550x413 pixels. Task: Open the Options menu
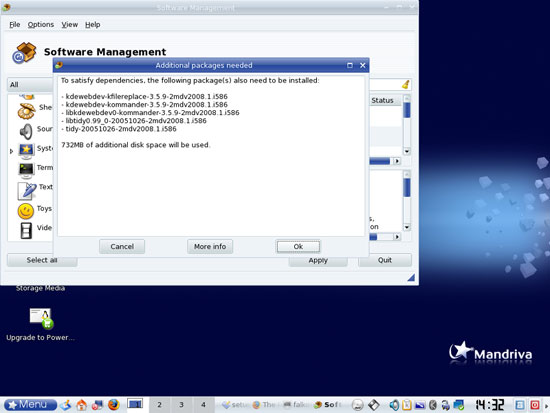coord(41,25)
